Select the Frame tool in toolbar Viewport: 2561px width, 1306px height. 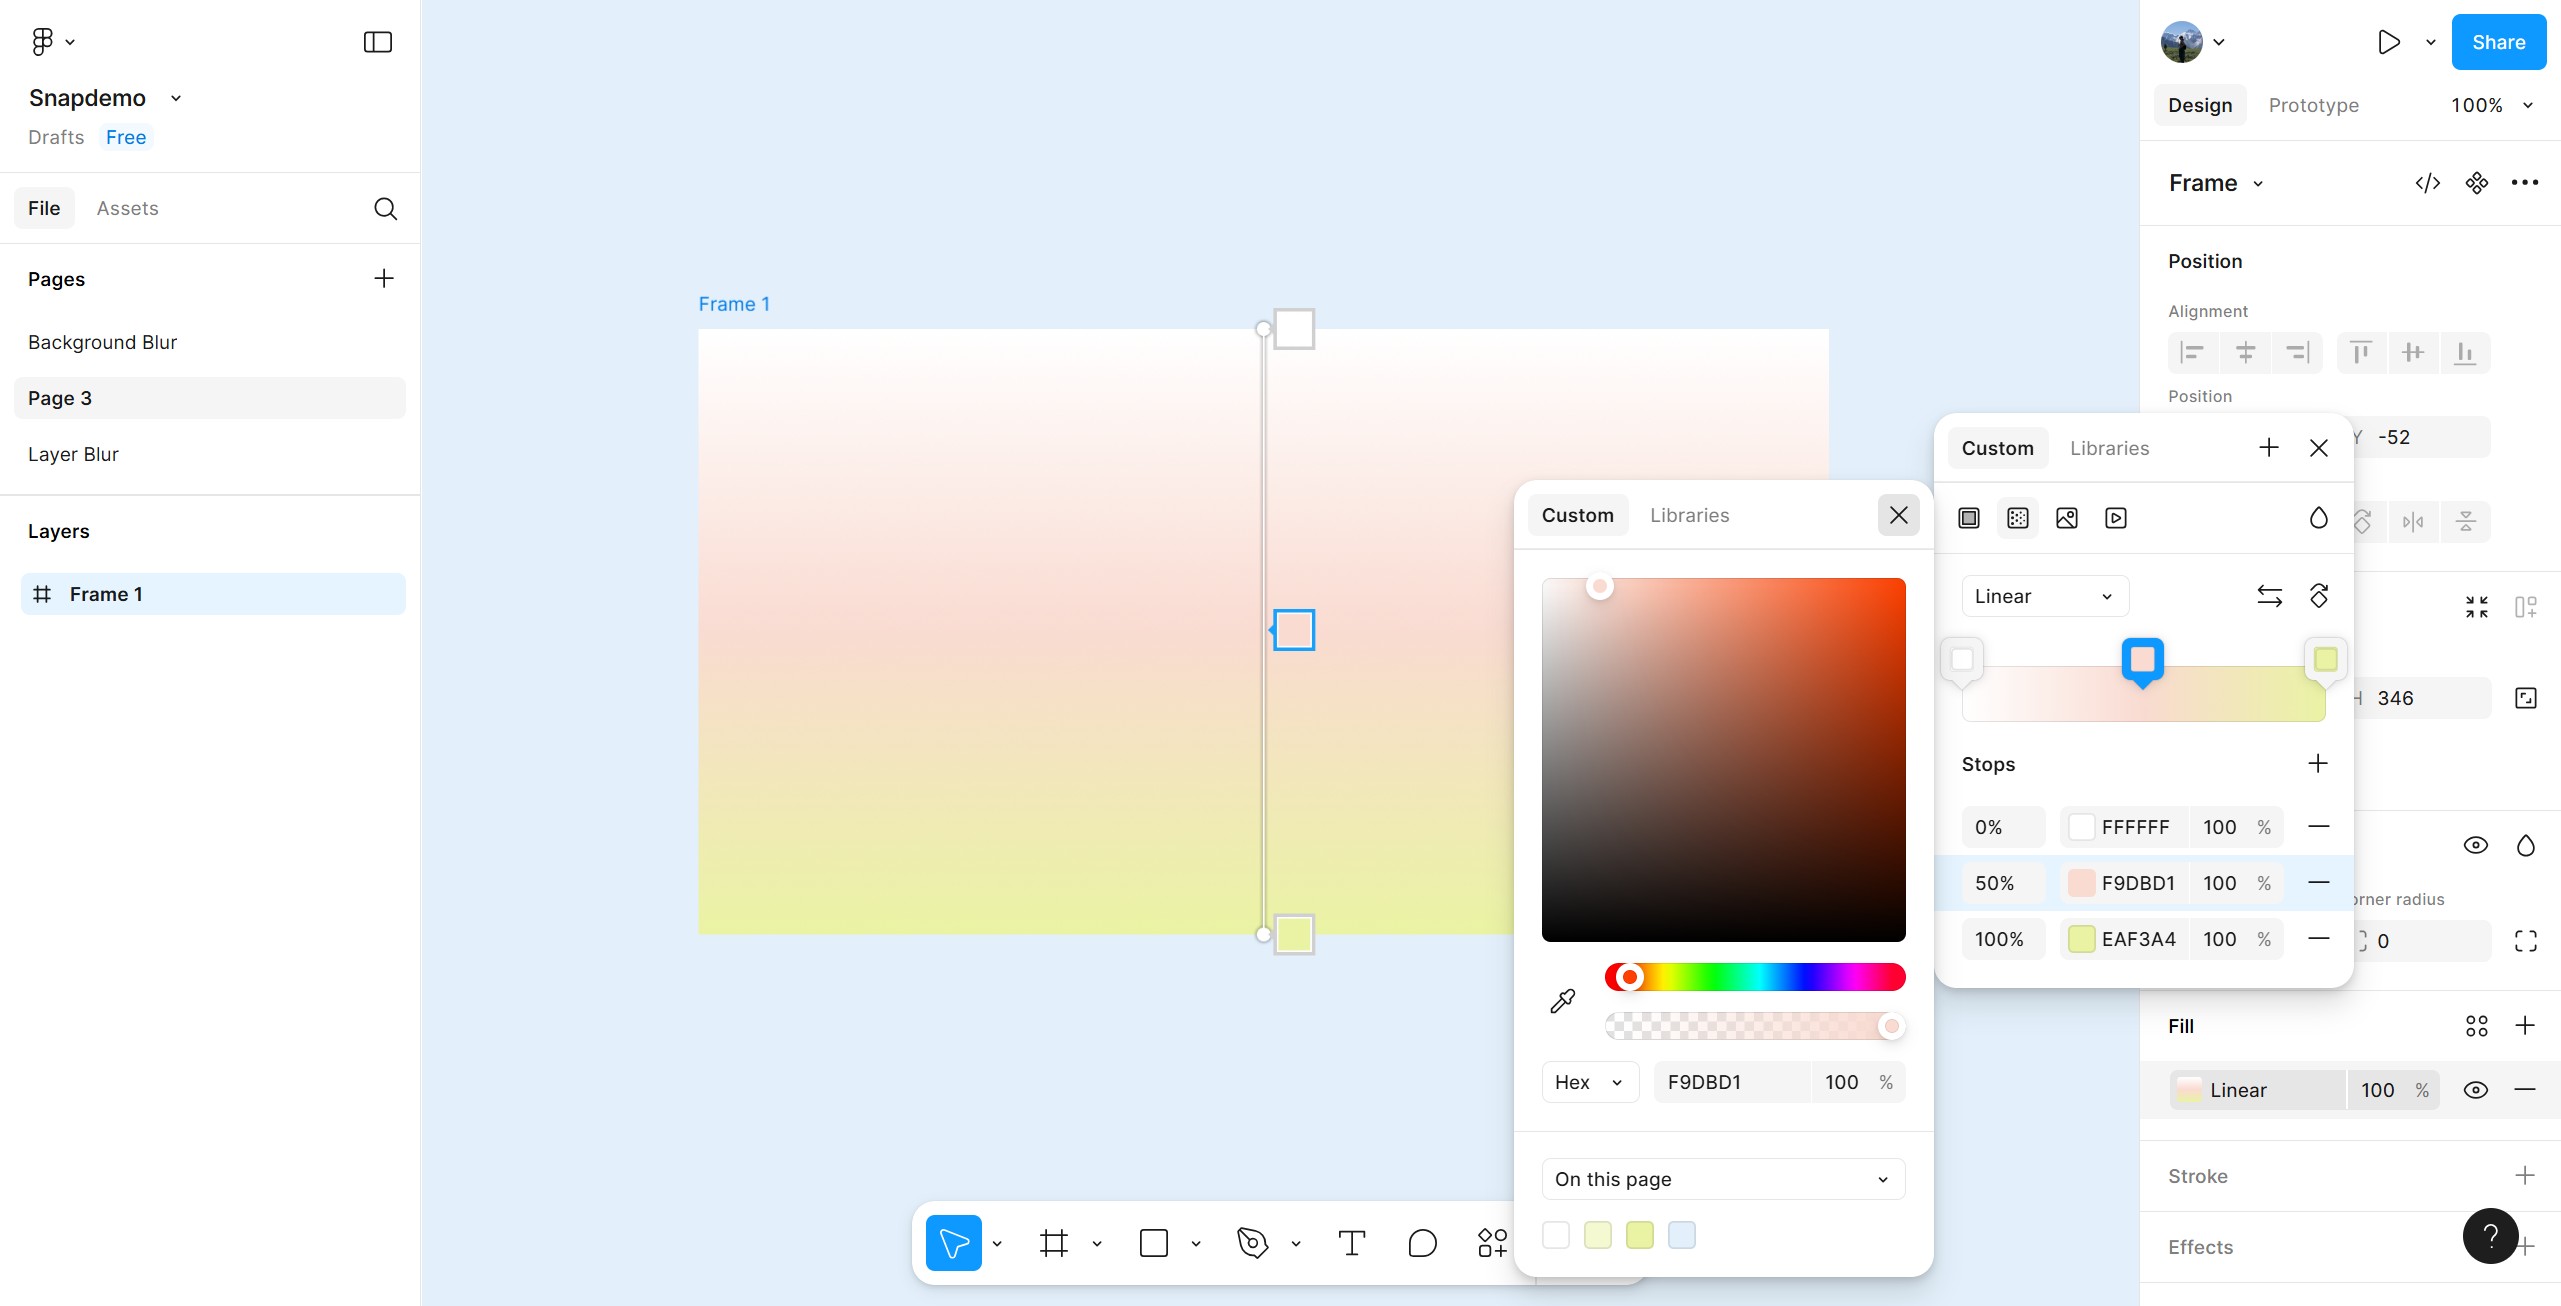pyautogui.click(x=1053, y=1243)
